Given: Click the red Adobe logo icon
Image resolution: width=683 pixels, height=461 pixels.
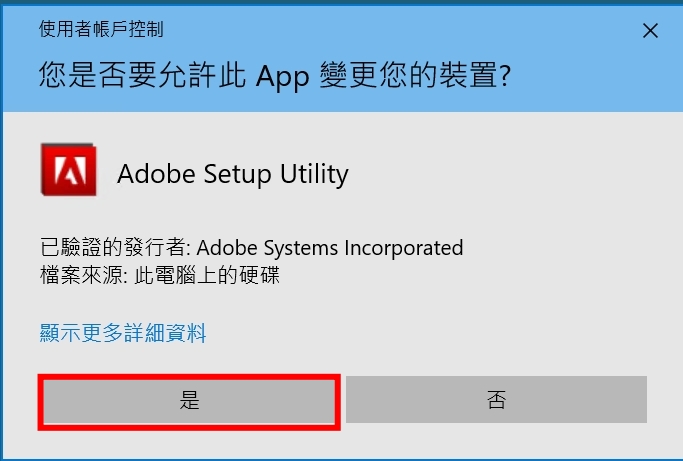Looking at the screenshot, I should click(x=68, y=171).
